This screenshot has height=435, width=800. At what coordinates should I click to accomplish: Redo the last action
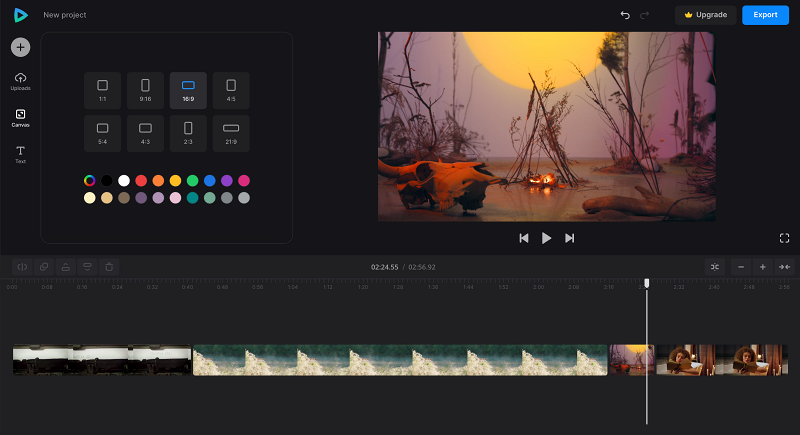(x=644, y=15)
